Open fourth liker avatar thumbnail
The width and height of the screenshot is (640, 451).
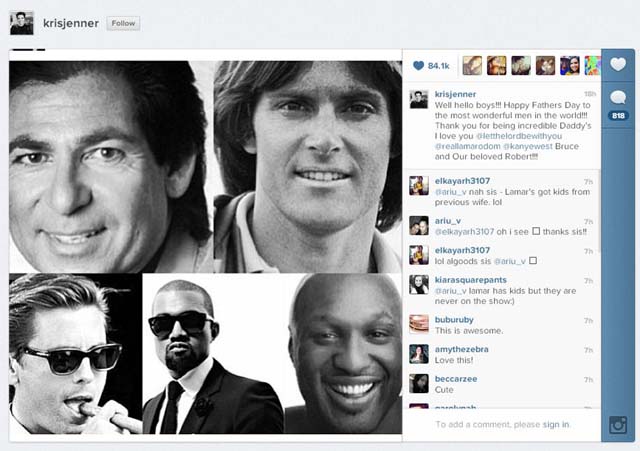545,65
